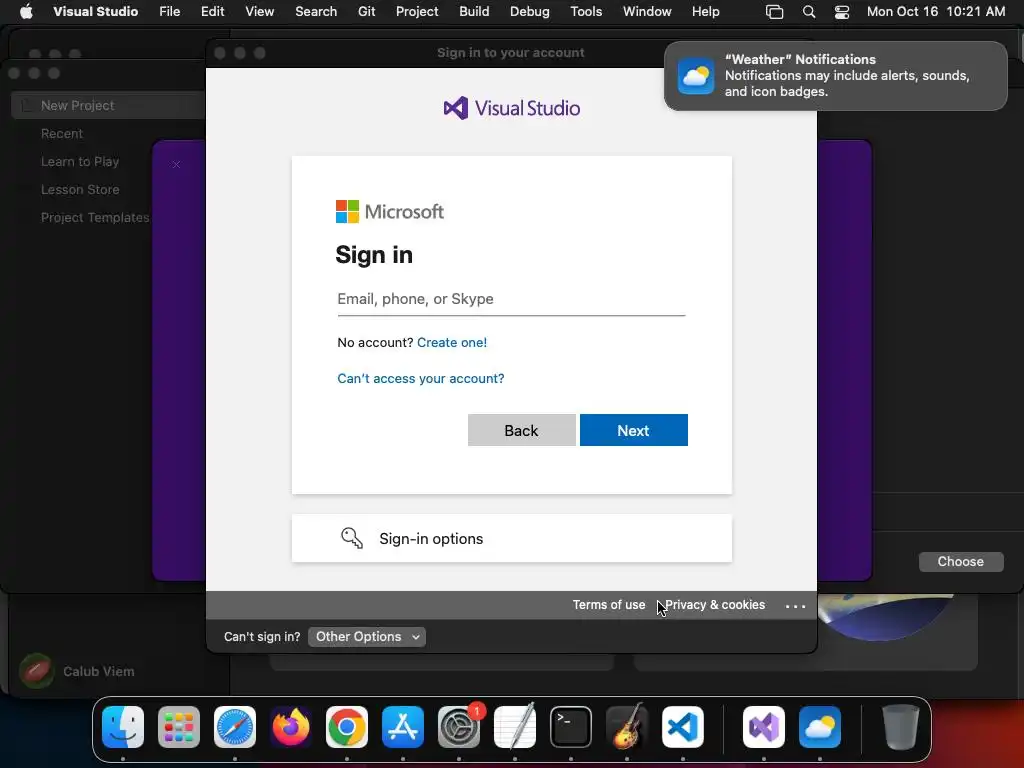Viewport: 1024px width, 768px height.
Task: Open the Tools menu
Action: 586,12
